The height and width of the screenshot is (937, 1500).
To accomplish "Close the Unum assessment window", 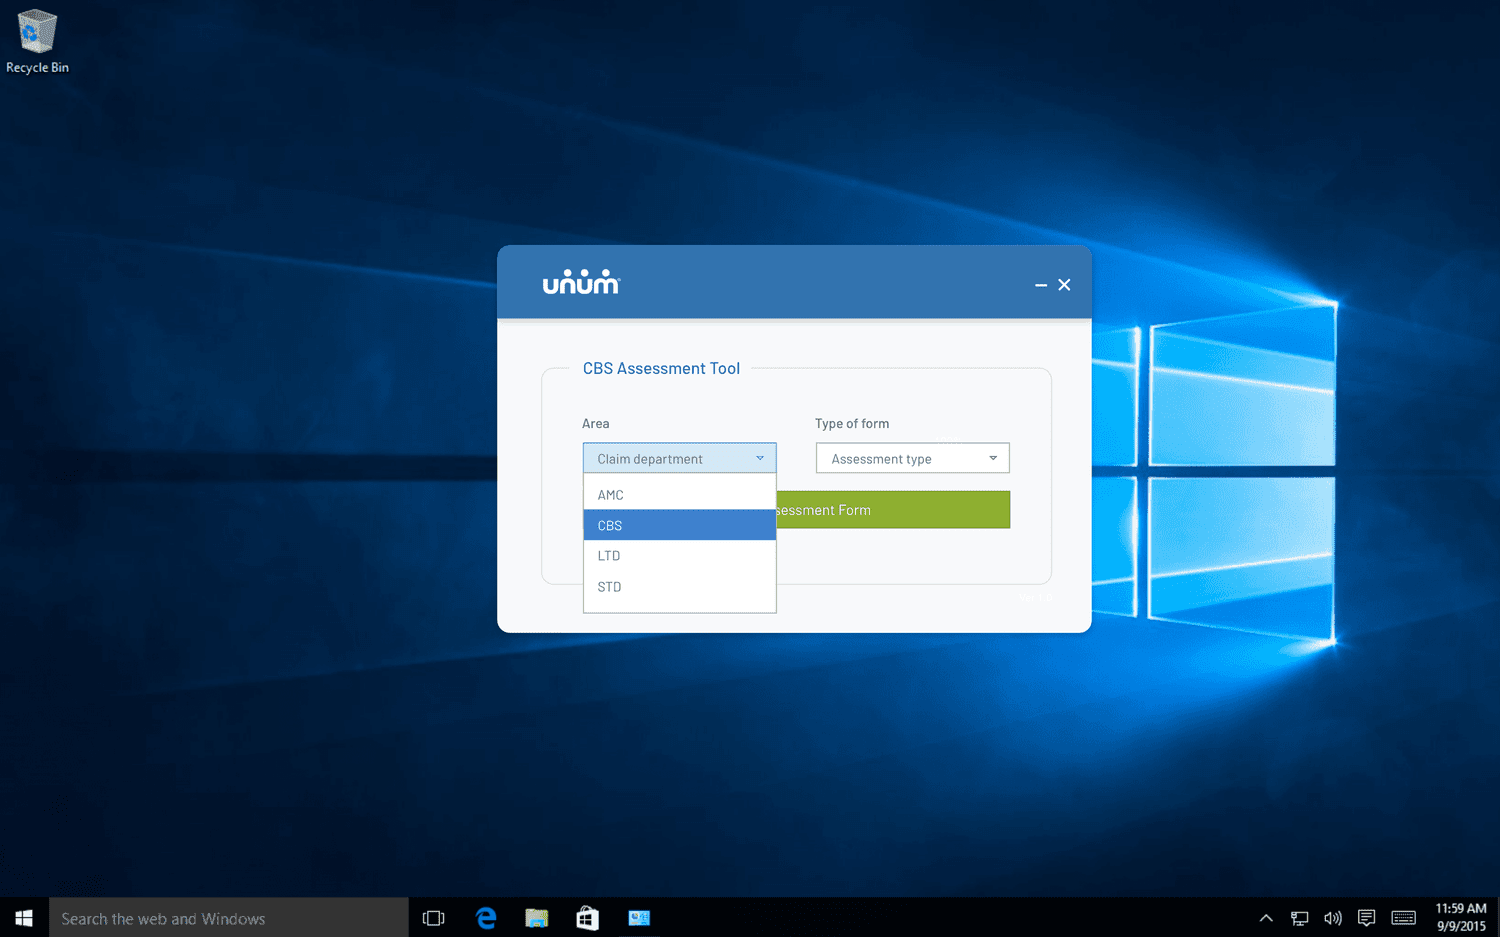I will pyautogui.click(x=1064, y=285).
